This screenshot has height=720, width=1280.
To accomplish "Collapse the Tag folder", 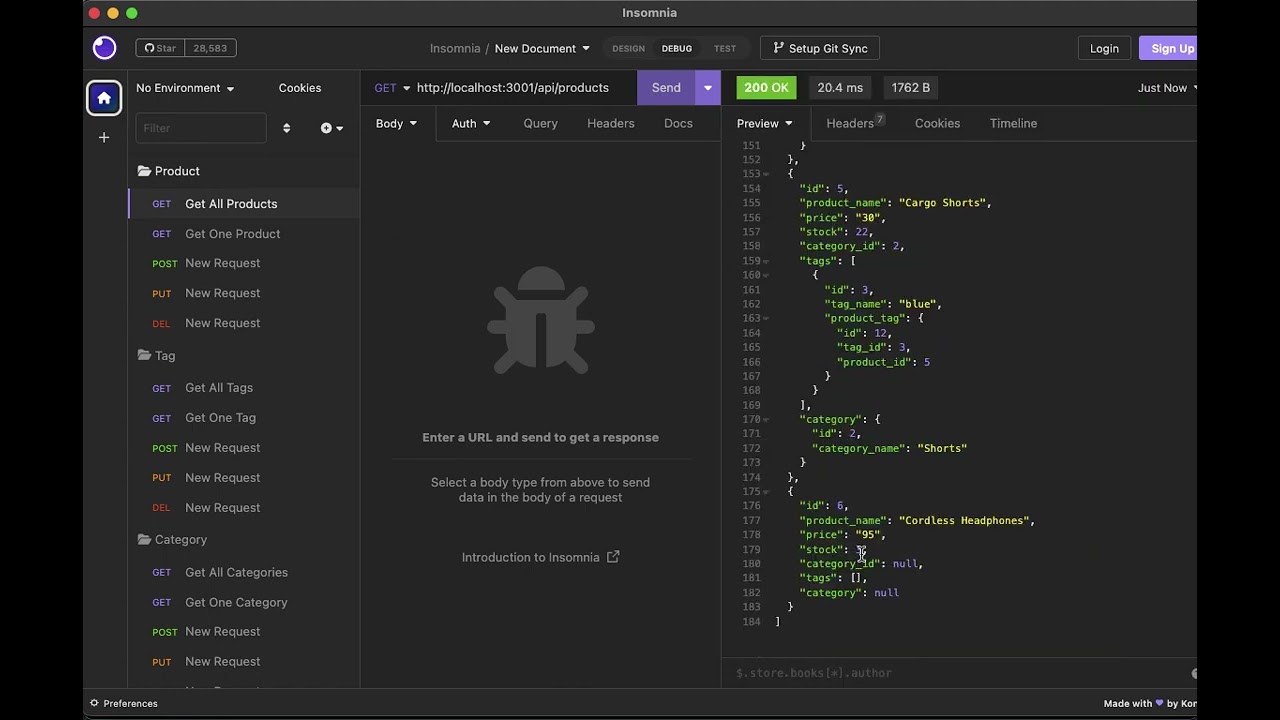I will coord(156,356).
